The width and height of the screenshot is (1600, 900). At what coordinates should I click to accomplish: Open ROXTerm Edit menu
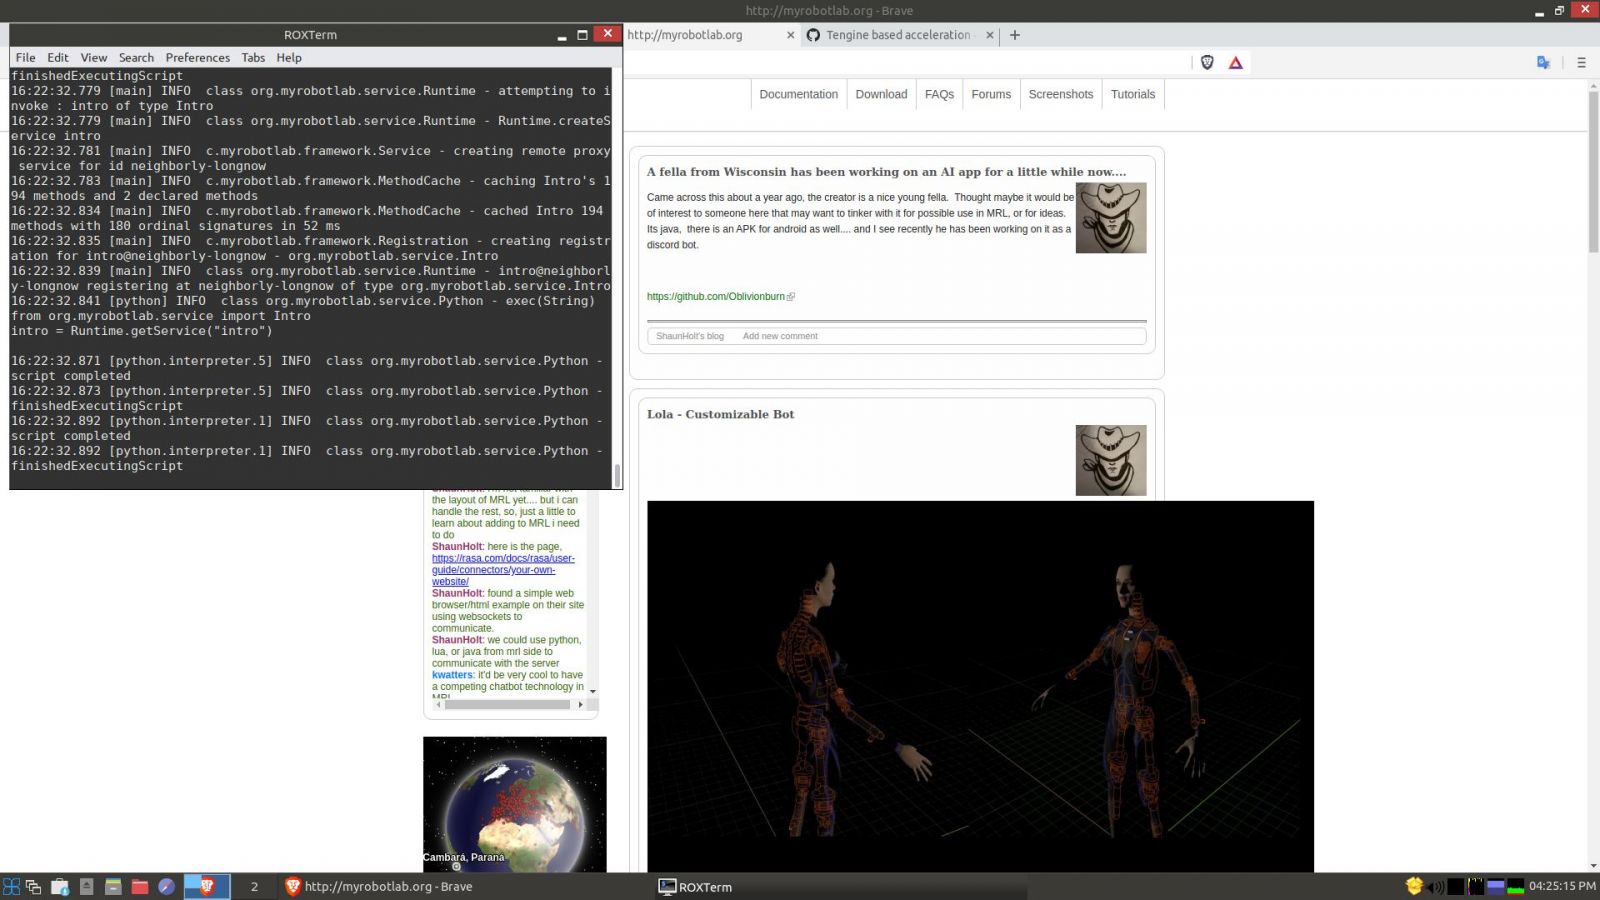coord(58,58)
